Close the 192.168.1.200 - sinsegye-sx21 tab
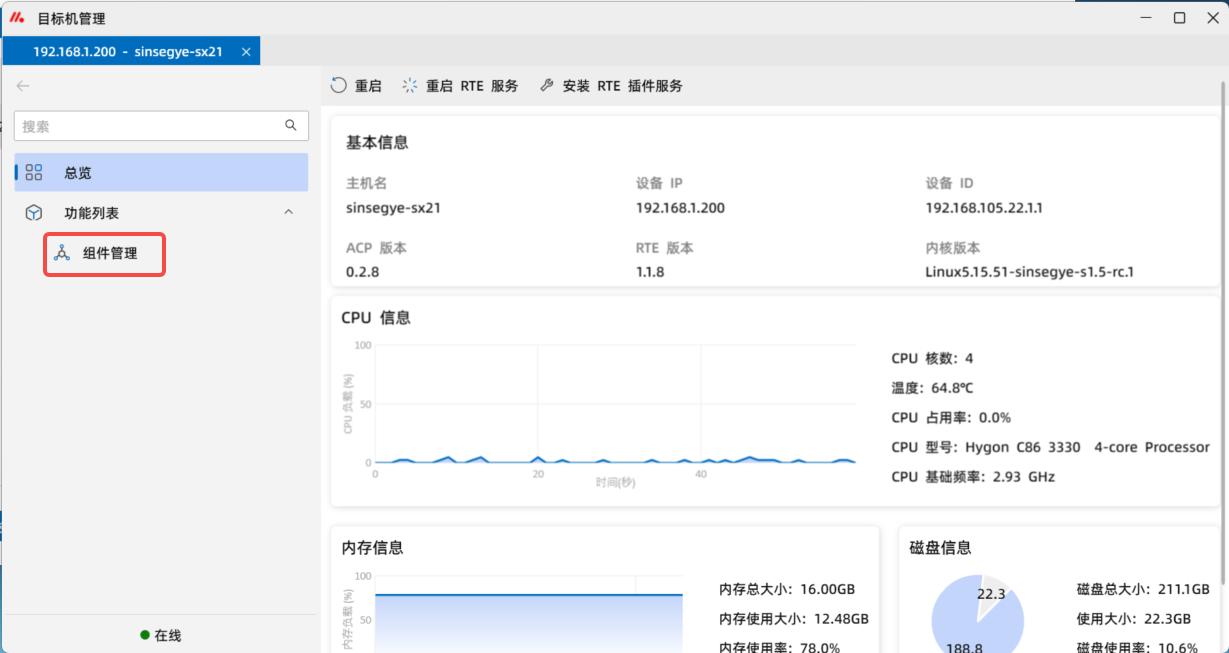This screenshot has width=1229, height=653. pos(246,51)
